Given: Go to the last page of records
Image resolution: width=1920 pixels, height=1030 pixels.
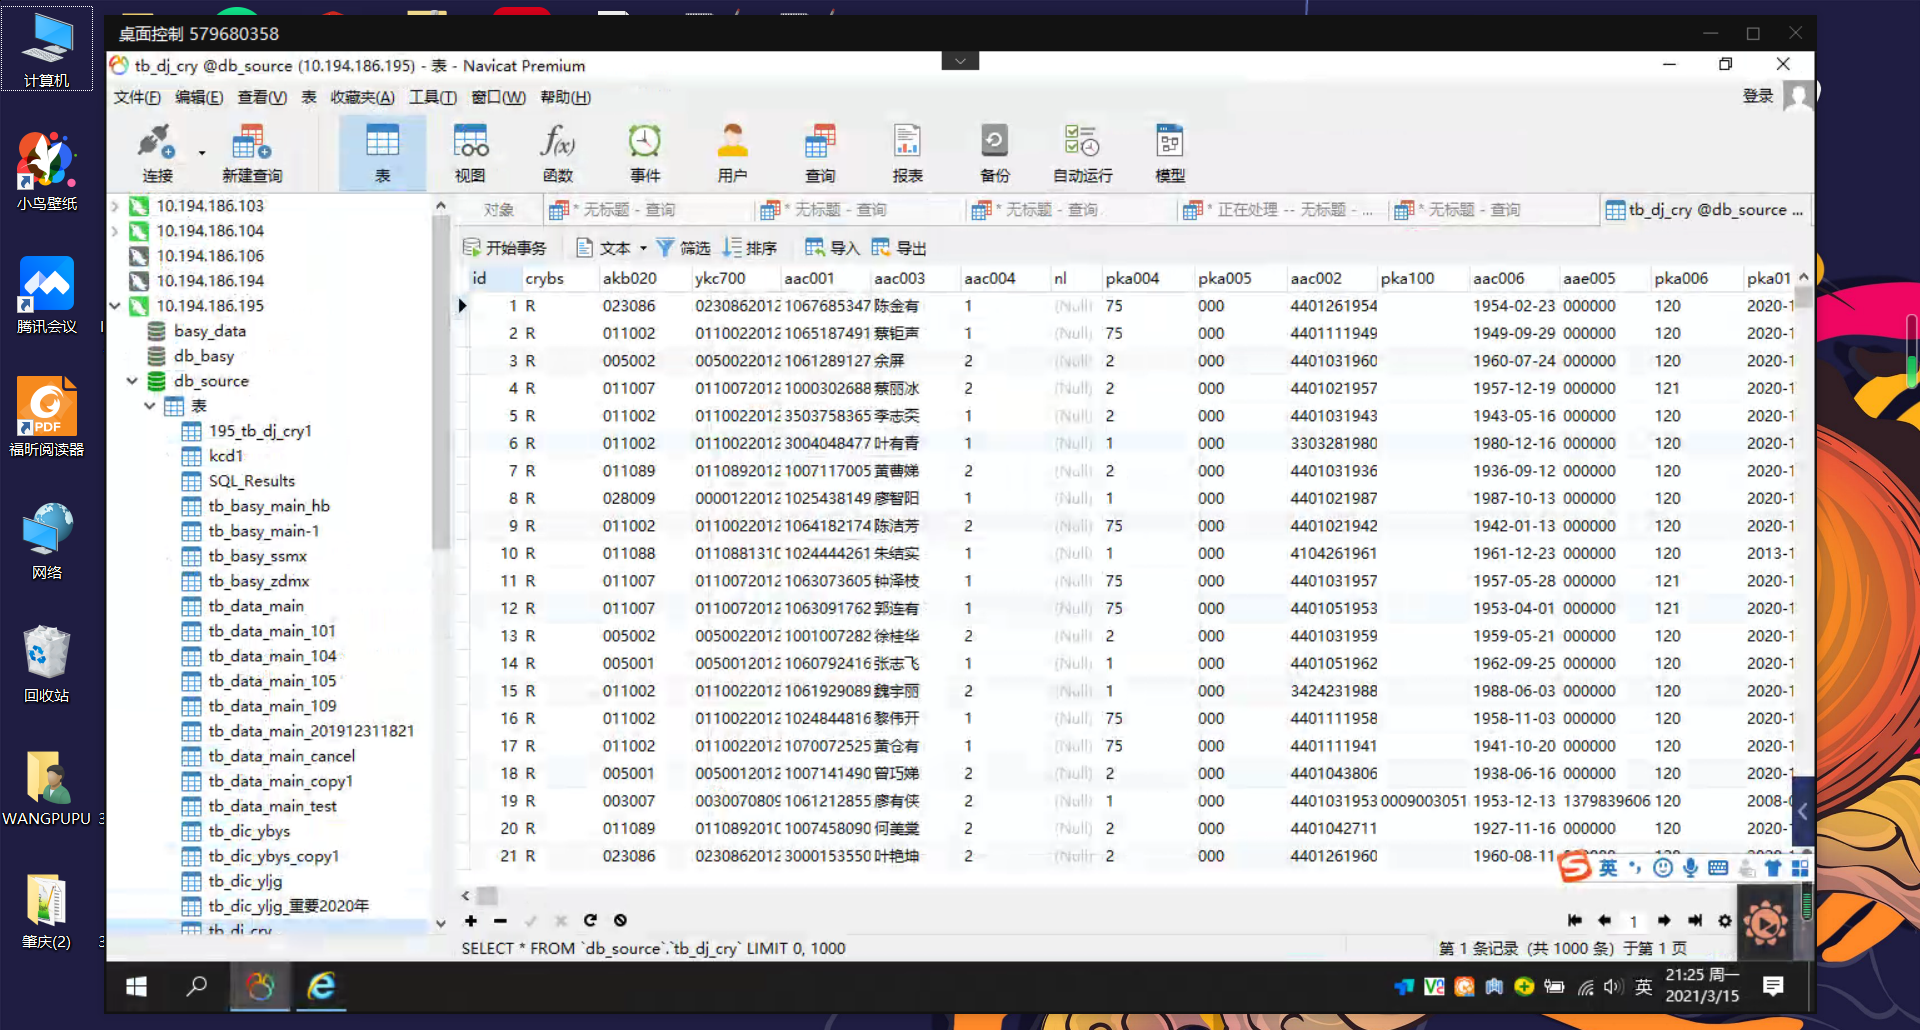Looking at the screenshot, I should coord(1694,920).
